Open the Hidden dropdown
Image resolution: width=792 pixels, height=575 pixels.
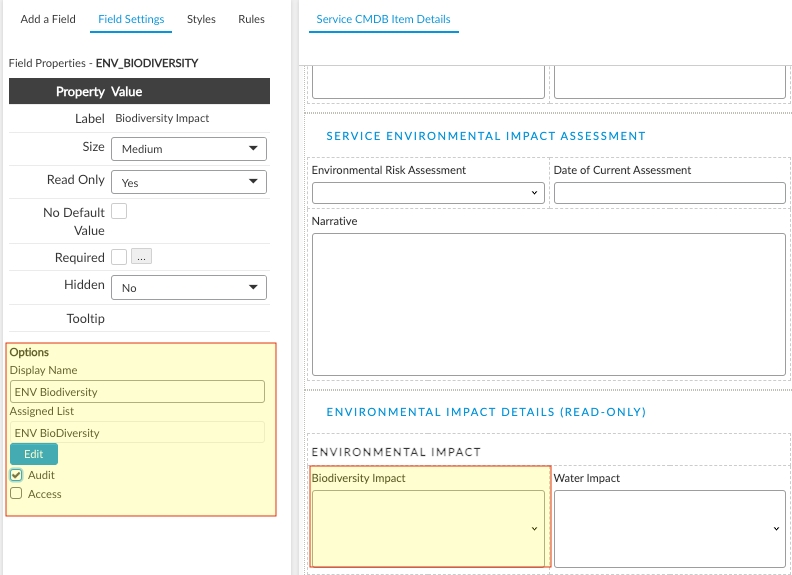click(x=188, y=287)
